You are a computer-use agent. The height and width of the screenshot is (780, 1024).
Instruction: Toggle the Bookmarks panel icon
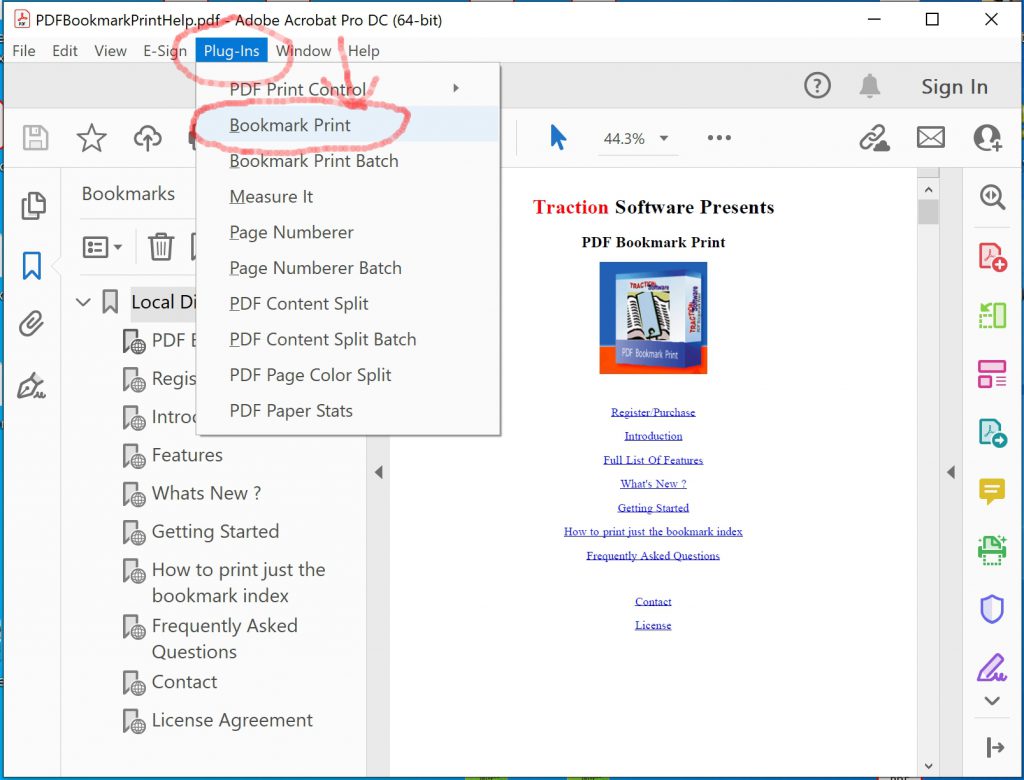pos(33,263)
